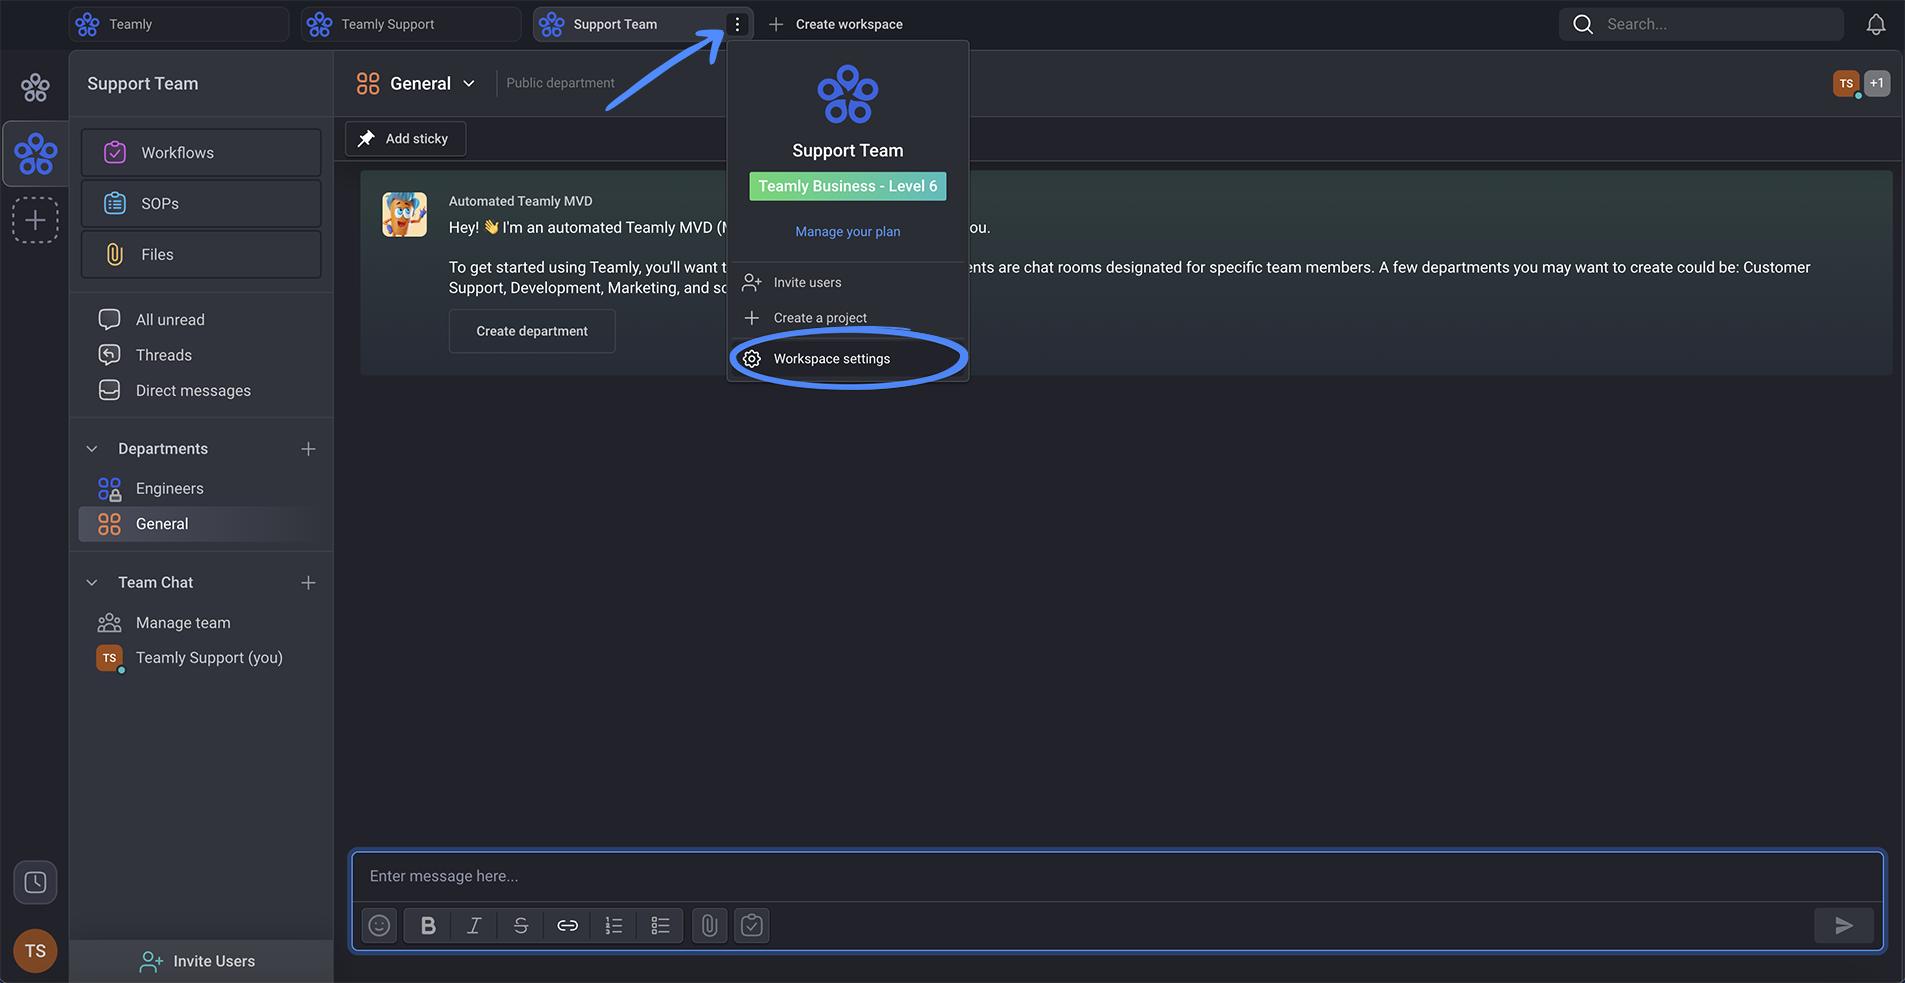Add a new workspace with dashed plus icon
This screenshot has height=983, width=1905.
pyautogui.click(x=35, y=220)
